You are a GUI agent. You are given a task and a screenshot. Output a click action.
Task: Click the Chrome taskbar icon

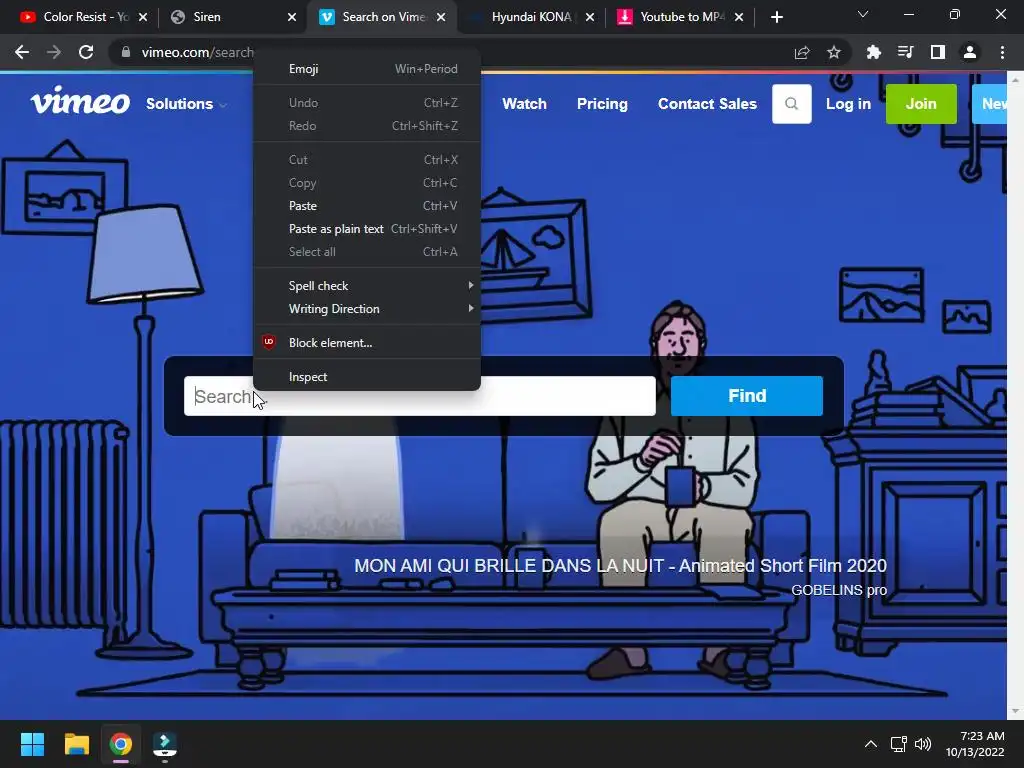click(x=121, y=744)
